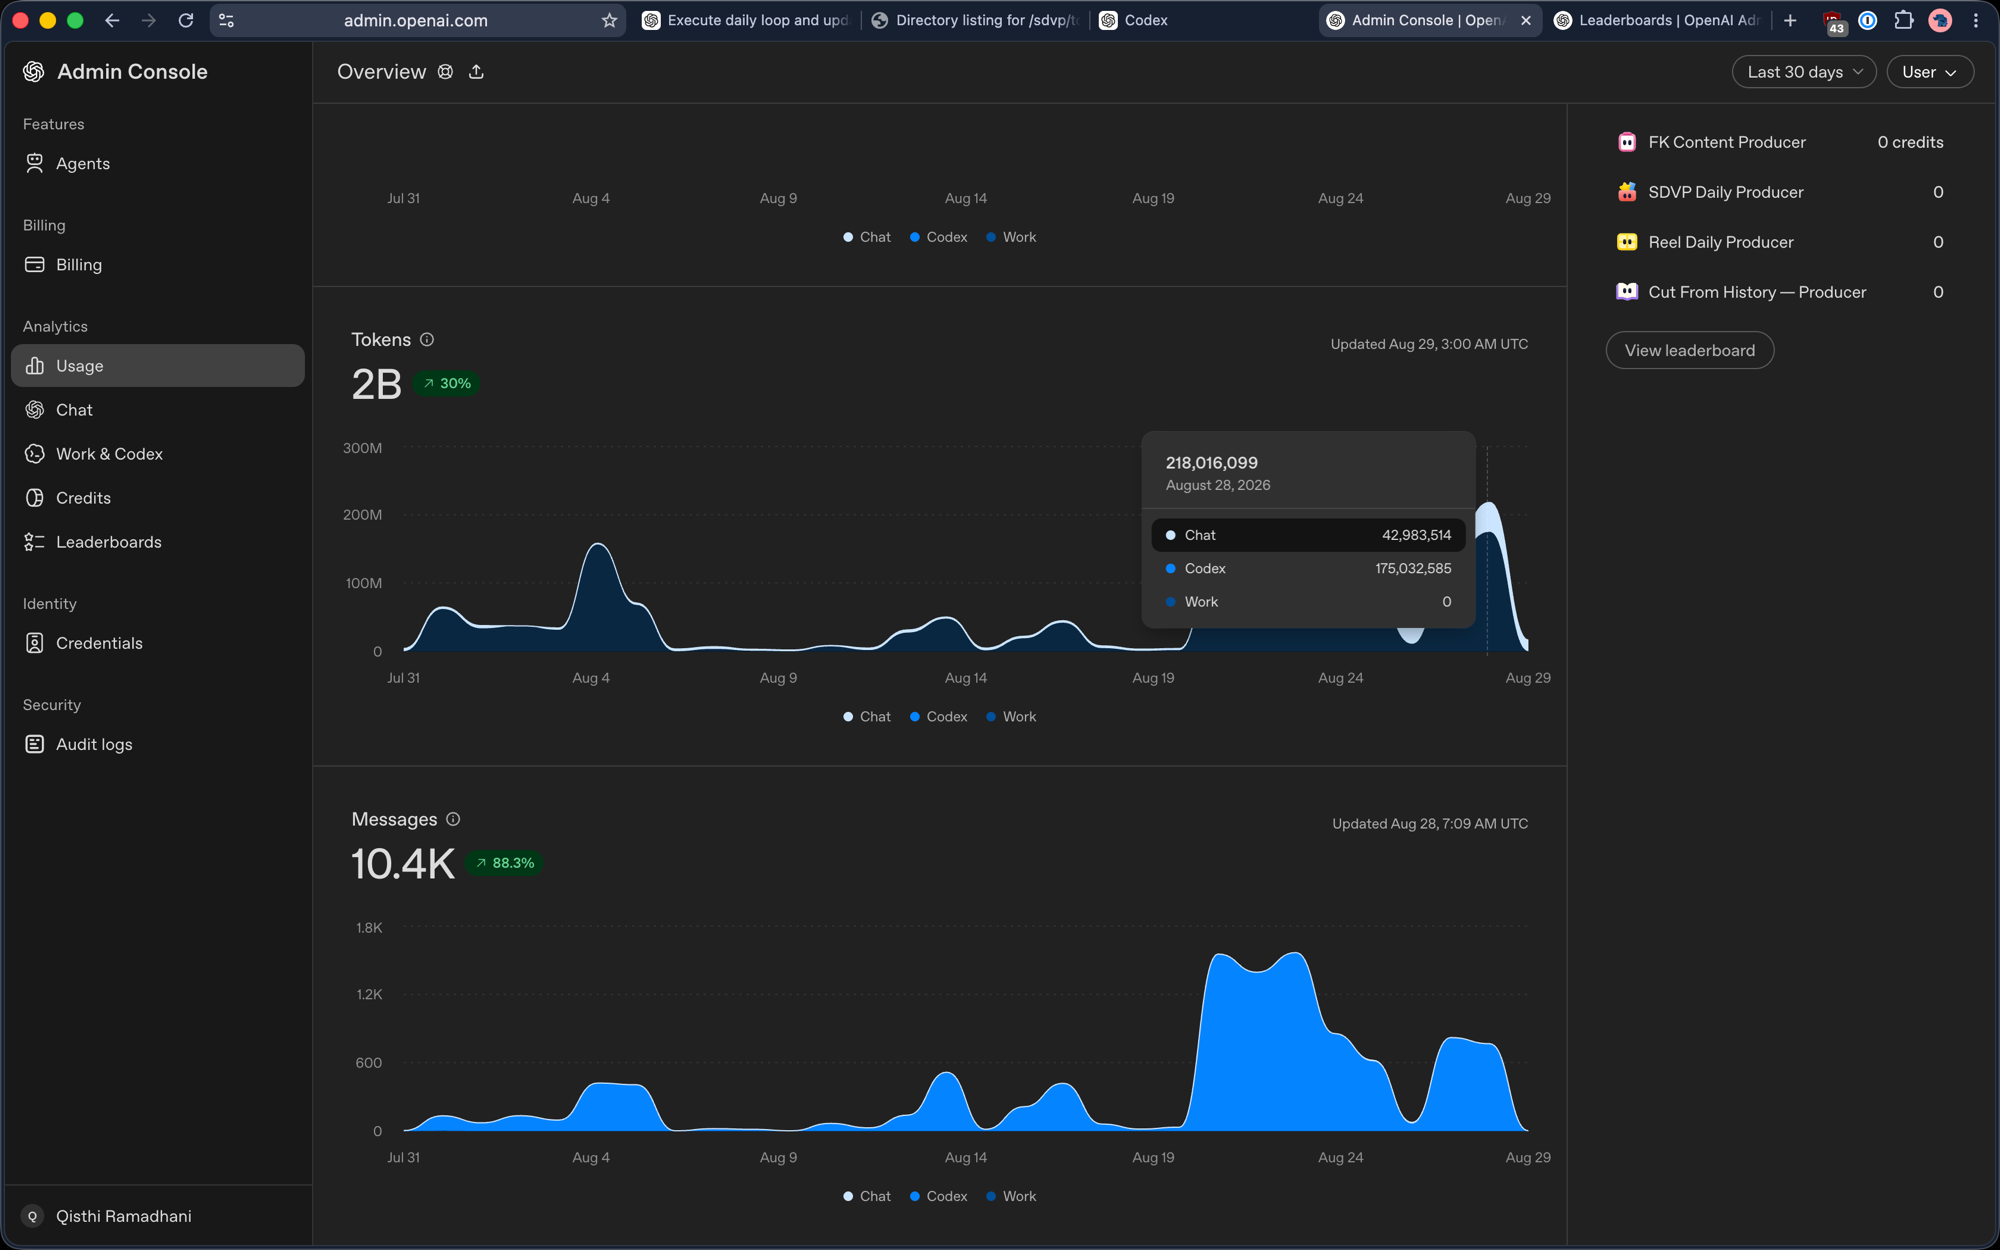Click the OpenAI logo beside Admin Console
This screenshot has width=2000, height=1250.
pos(34,72)
